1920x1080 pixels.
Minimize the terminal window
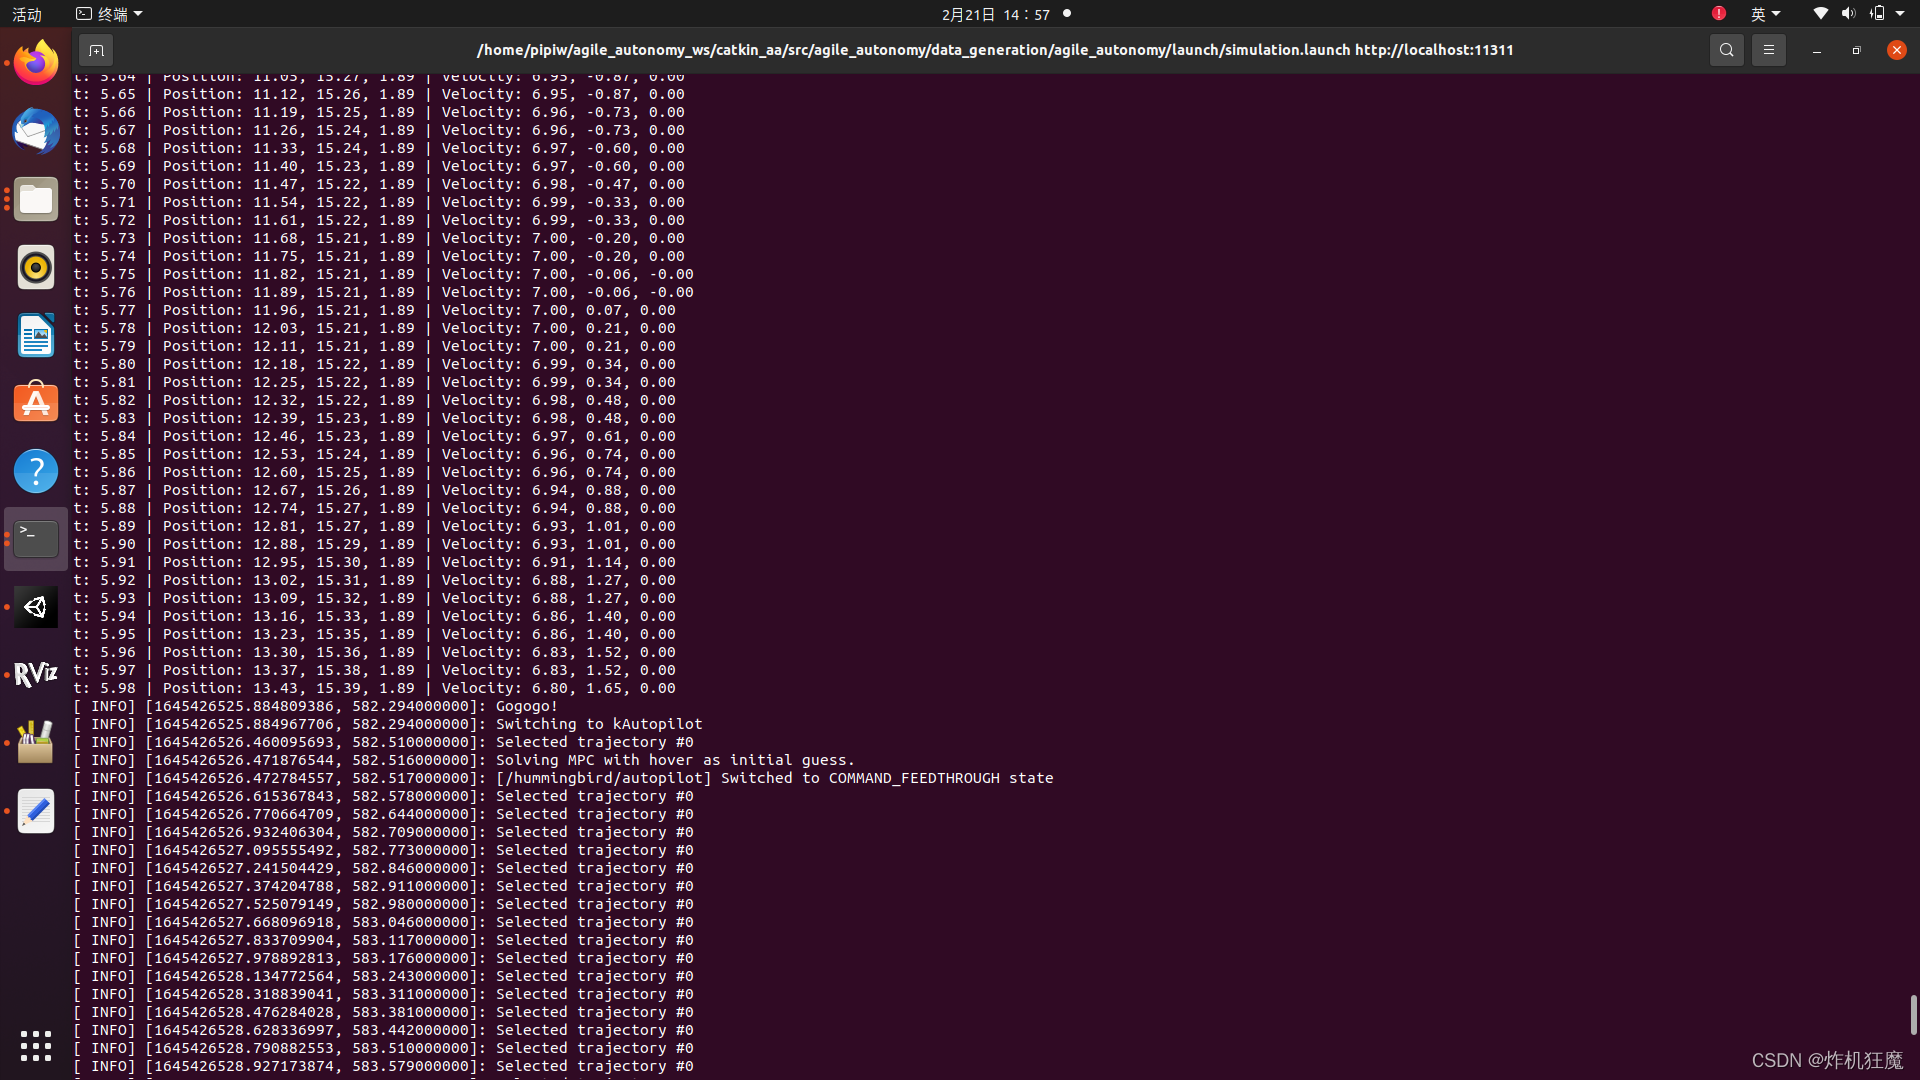coord(1816,50)
